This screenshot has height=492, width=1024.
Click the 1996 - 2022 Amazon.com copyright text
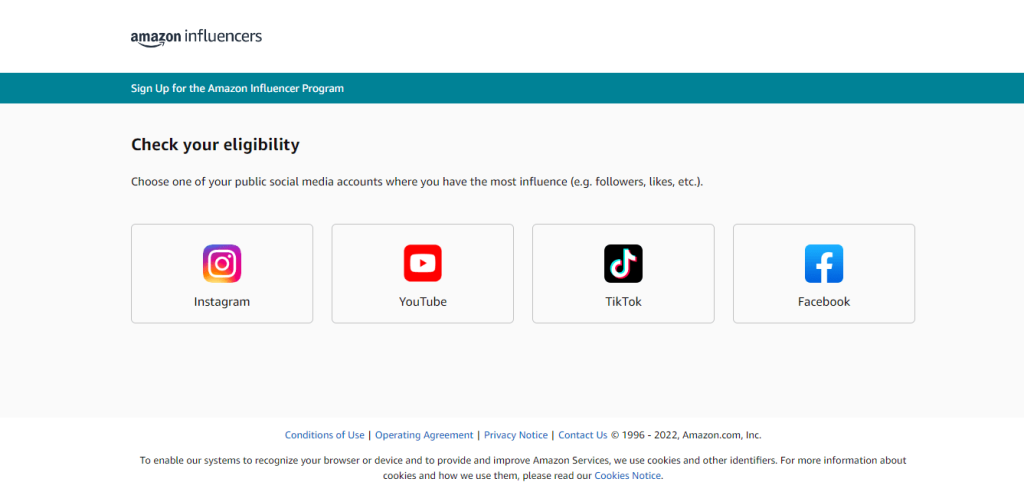point(686,435)
